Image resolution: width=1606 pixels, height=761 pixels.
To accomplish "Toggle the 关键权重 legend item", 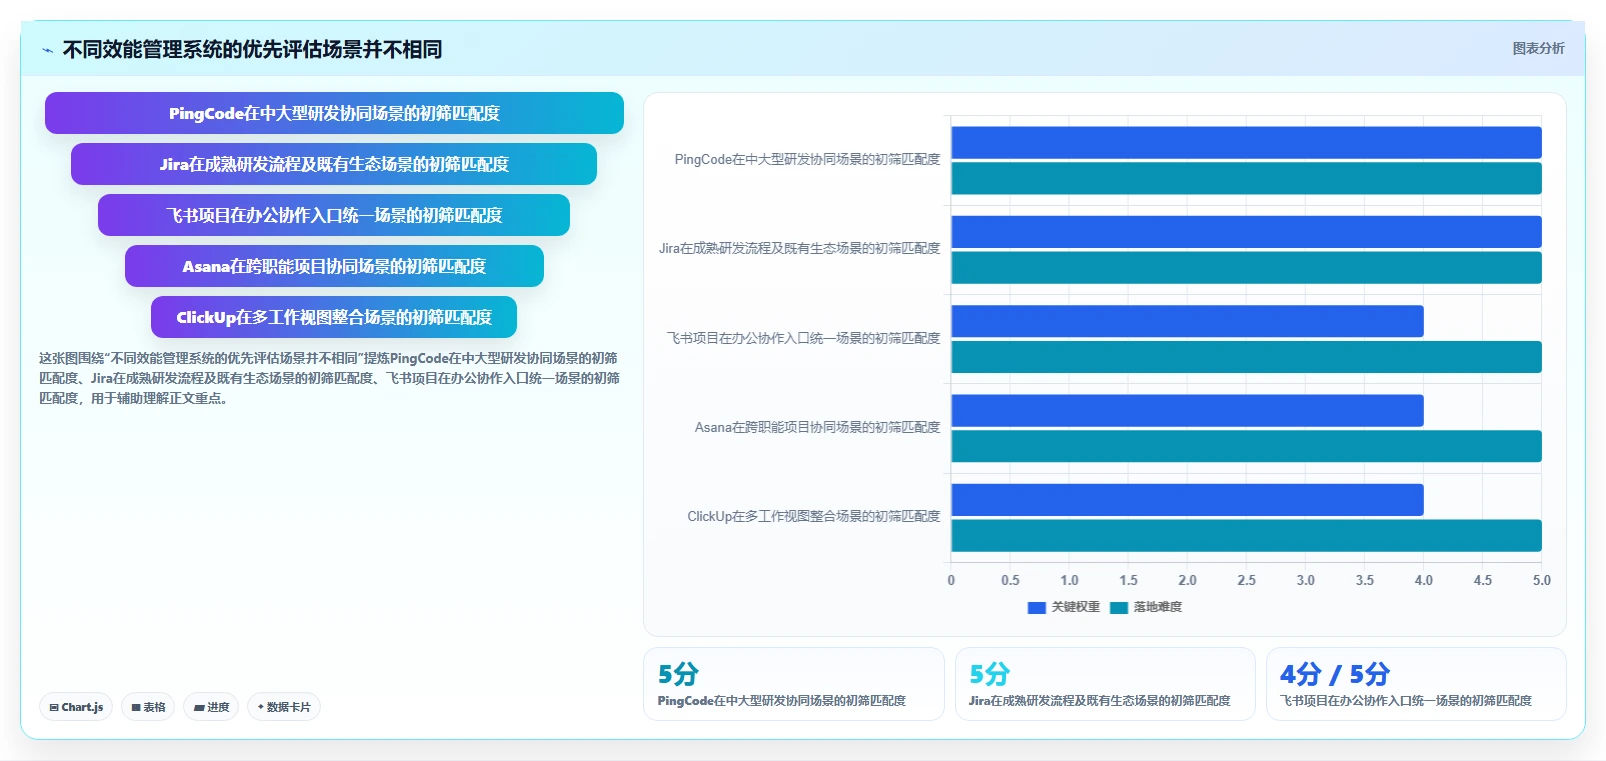I will coord(1064,607).
